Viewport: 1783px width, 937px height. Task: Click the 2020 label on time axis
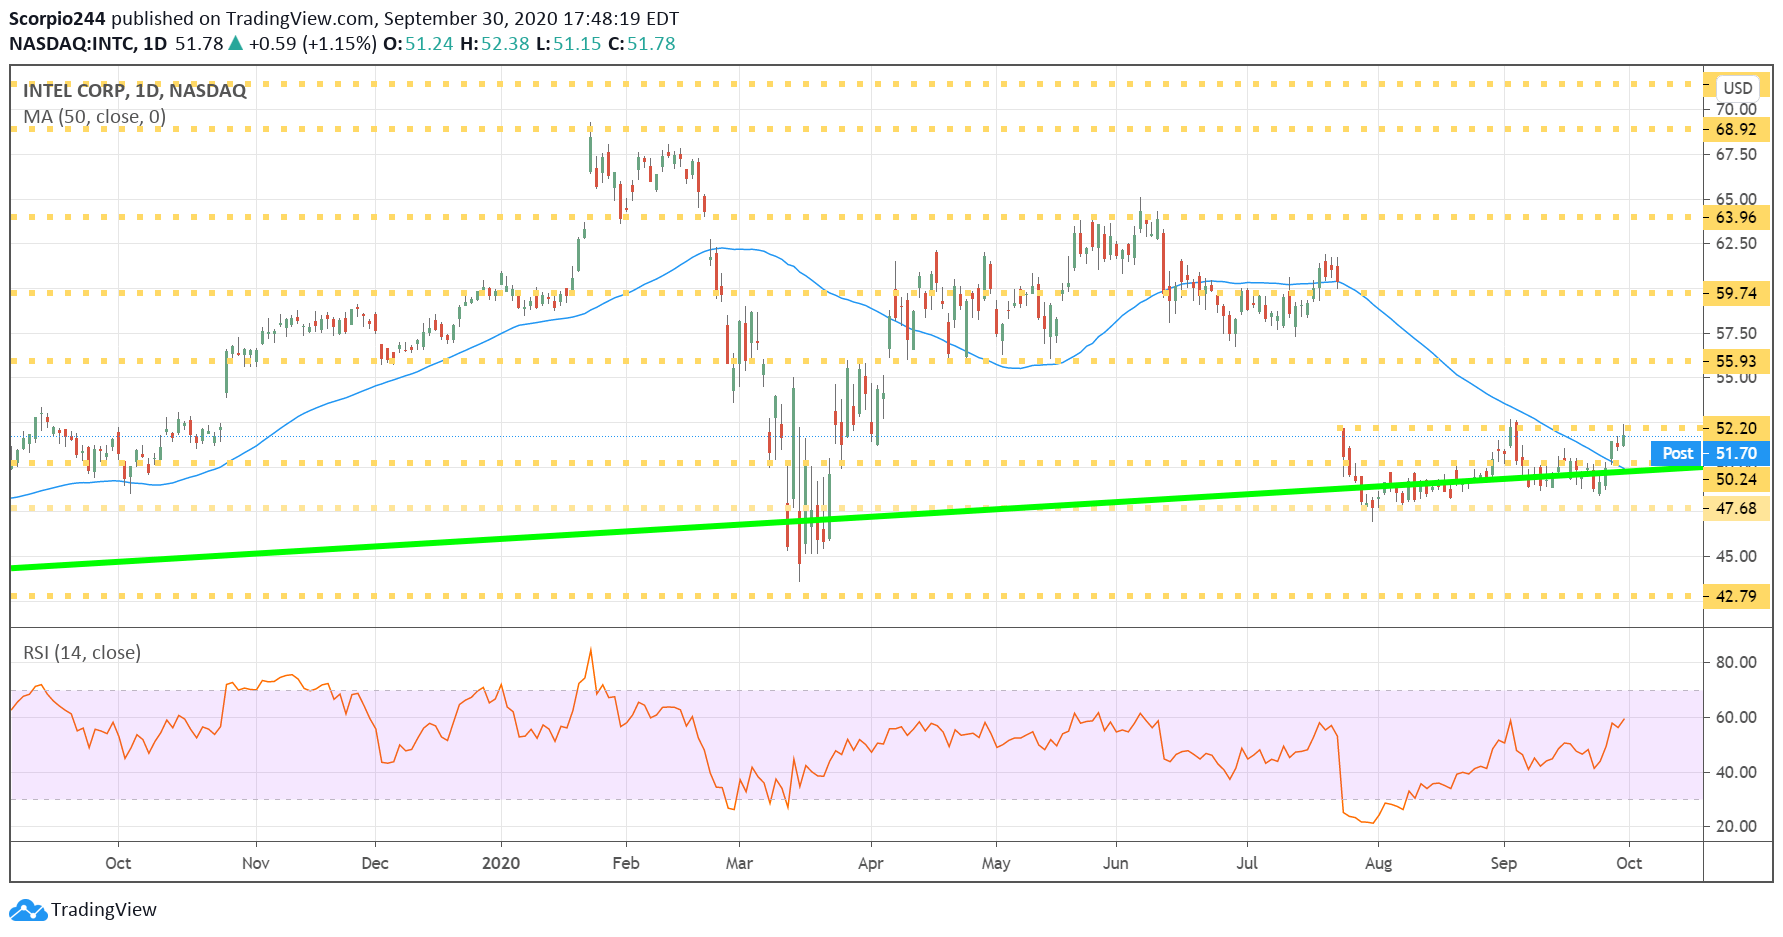(x=501, y=863)
